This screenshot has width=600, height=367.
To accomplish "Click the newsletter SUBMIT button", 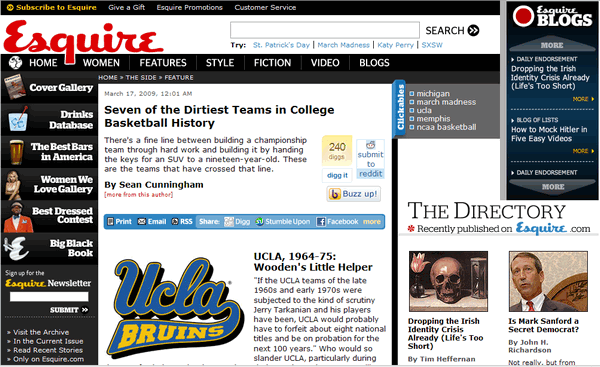I will (x=69, y=310).
